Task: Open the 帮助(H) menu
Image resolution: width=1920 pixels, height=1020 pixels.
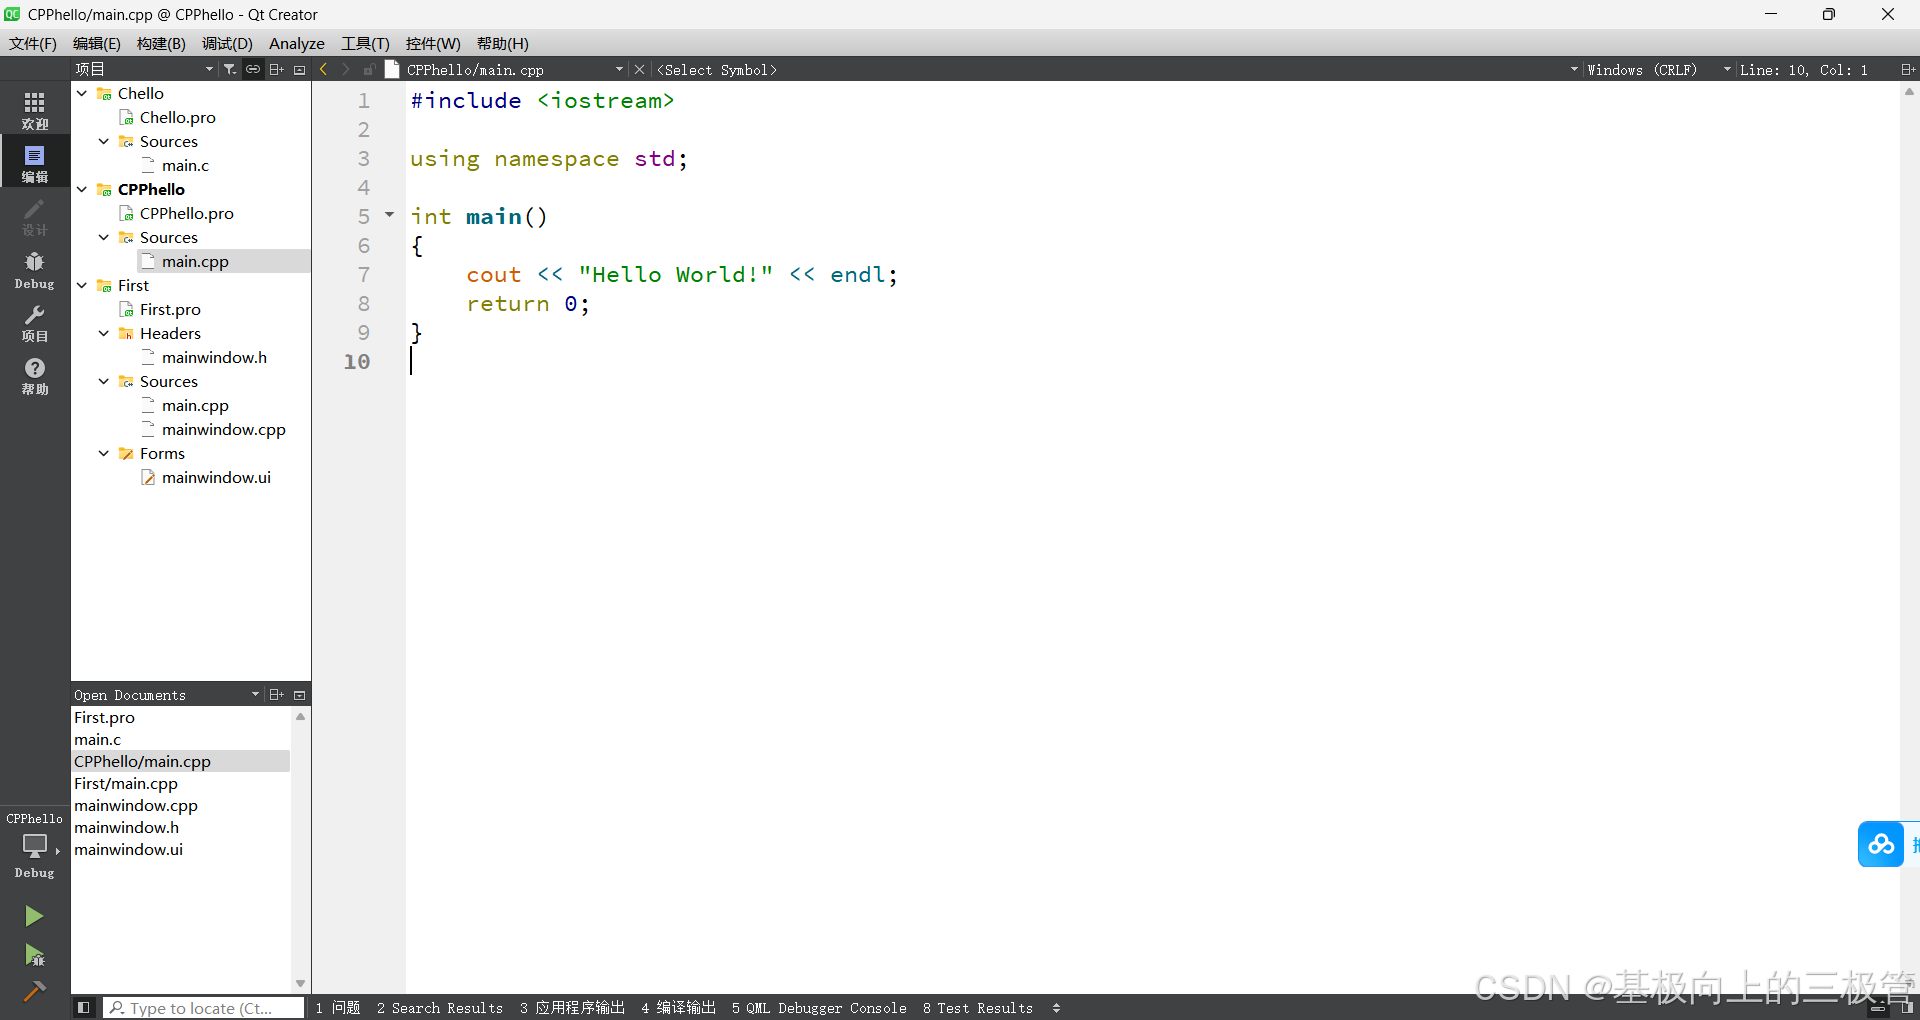Action: coord(502,43)
